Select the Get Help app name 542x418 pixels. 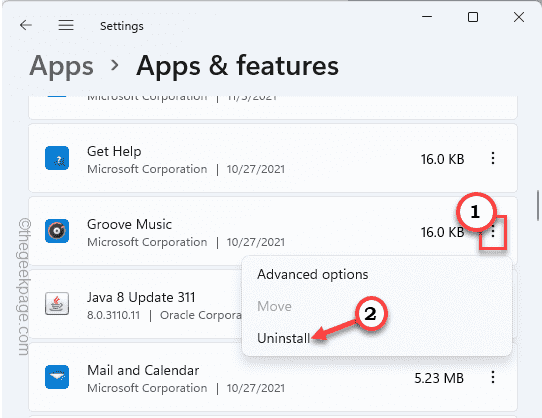coord(114,151)
